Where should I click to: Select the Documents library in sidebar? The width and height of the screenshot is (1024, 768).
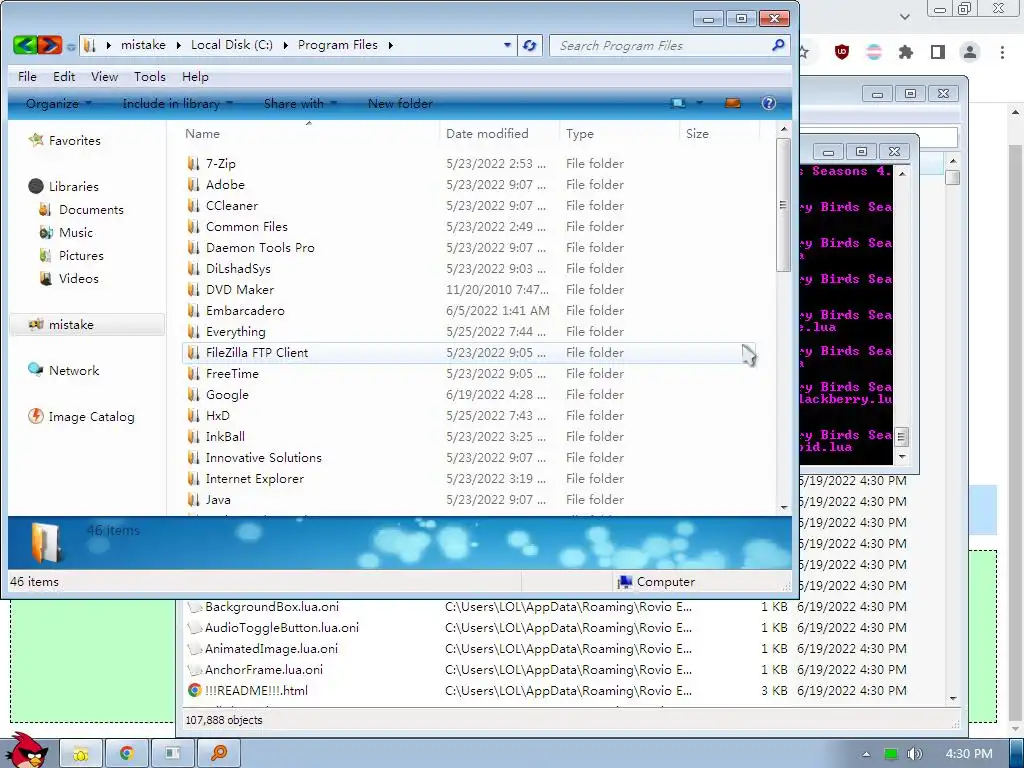[x=91, y=210]
